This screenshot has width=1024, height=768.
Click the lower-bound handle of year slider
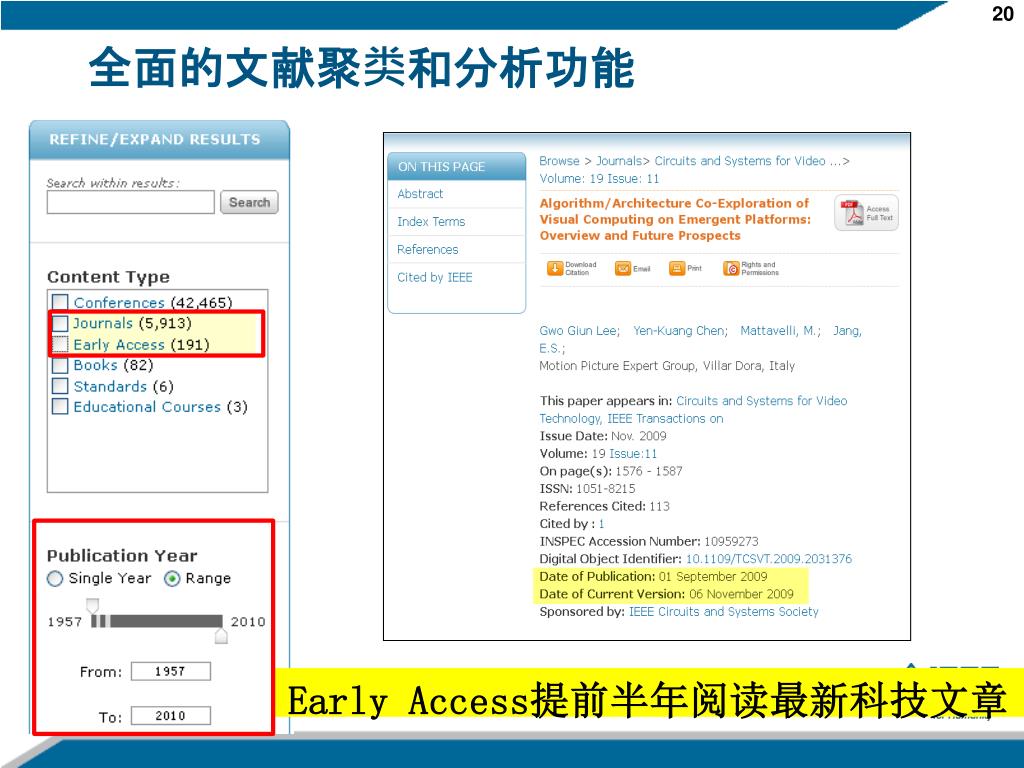(x=93, y=606)
